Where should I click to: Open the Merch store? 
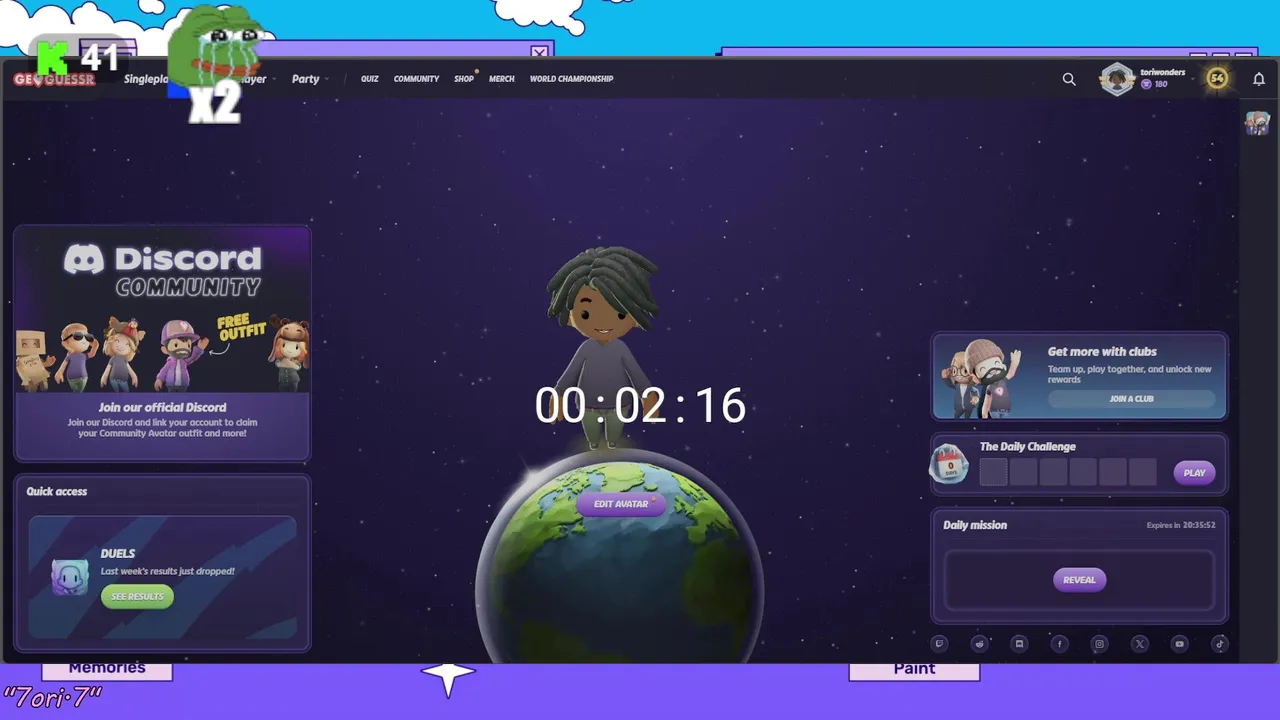[x=502, y=79]
